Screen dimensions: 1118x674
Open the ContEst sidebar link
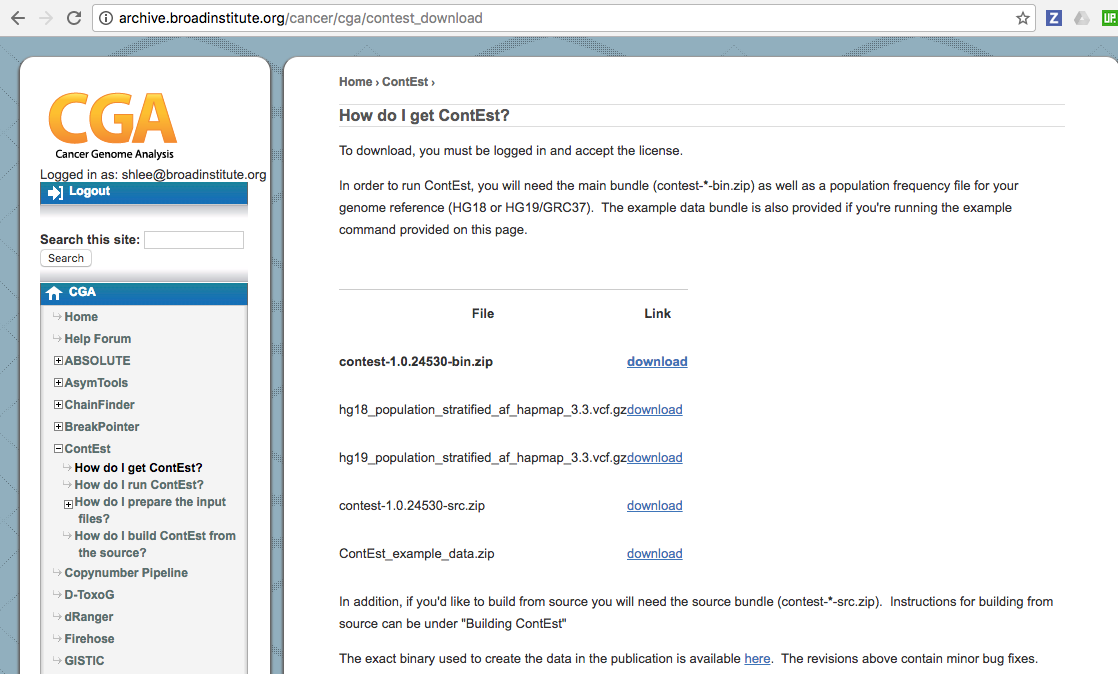pyautogui.click(x=88, y=449)
